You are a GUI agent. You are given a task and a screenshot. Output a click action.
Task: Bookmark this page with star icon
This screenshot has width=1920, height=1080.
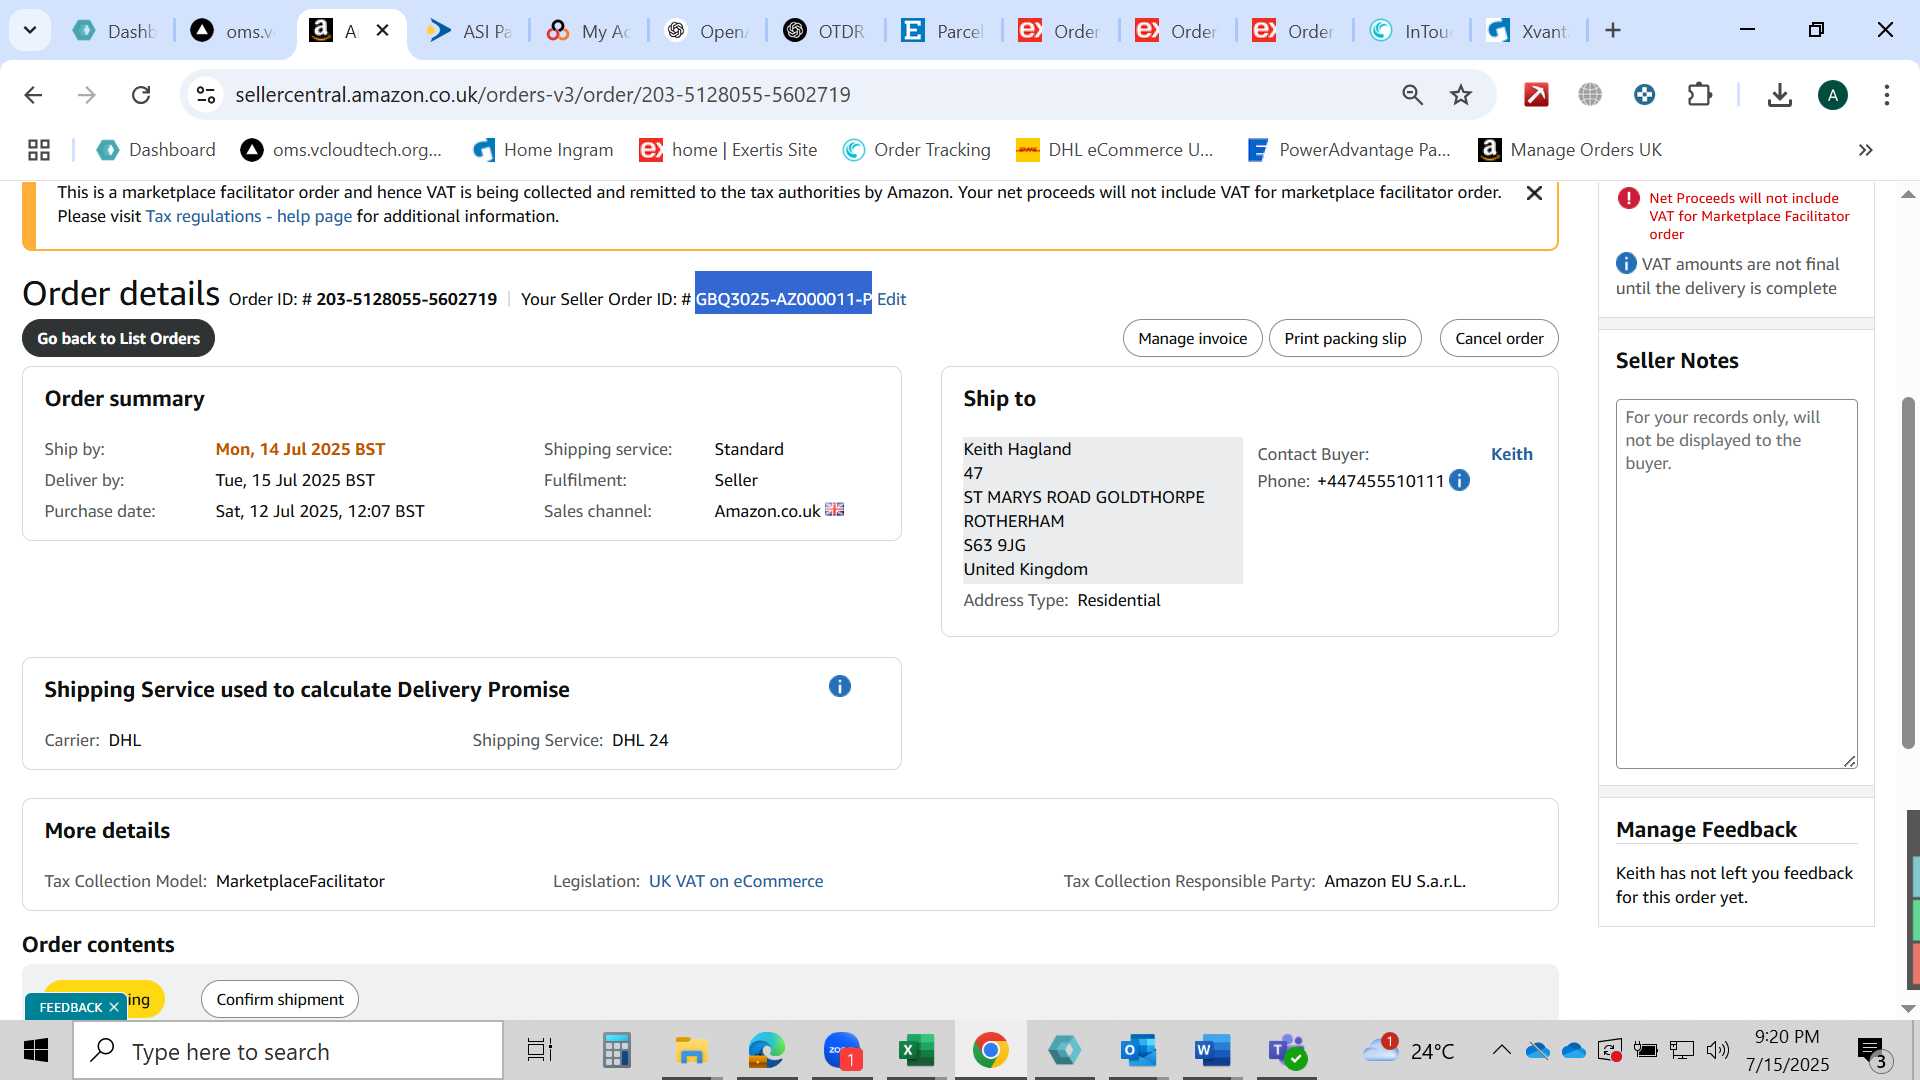click(x=1461, y=95)
